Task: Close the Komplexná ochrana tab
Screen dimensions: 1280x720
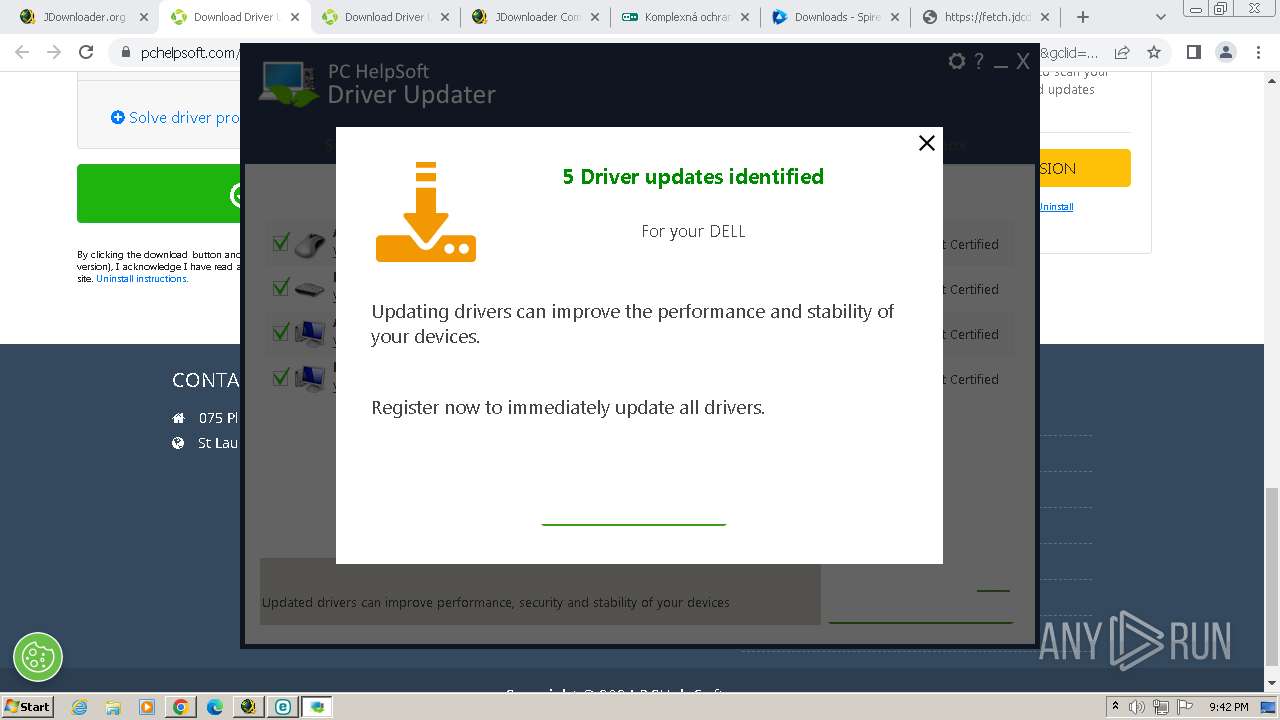Action: point(746,17)
